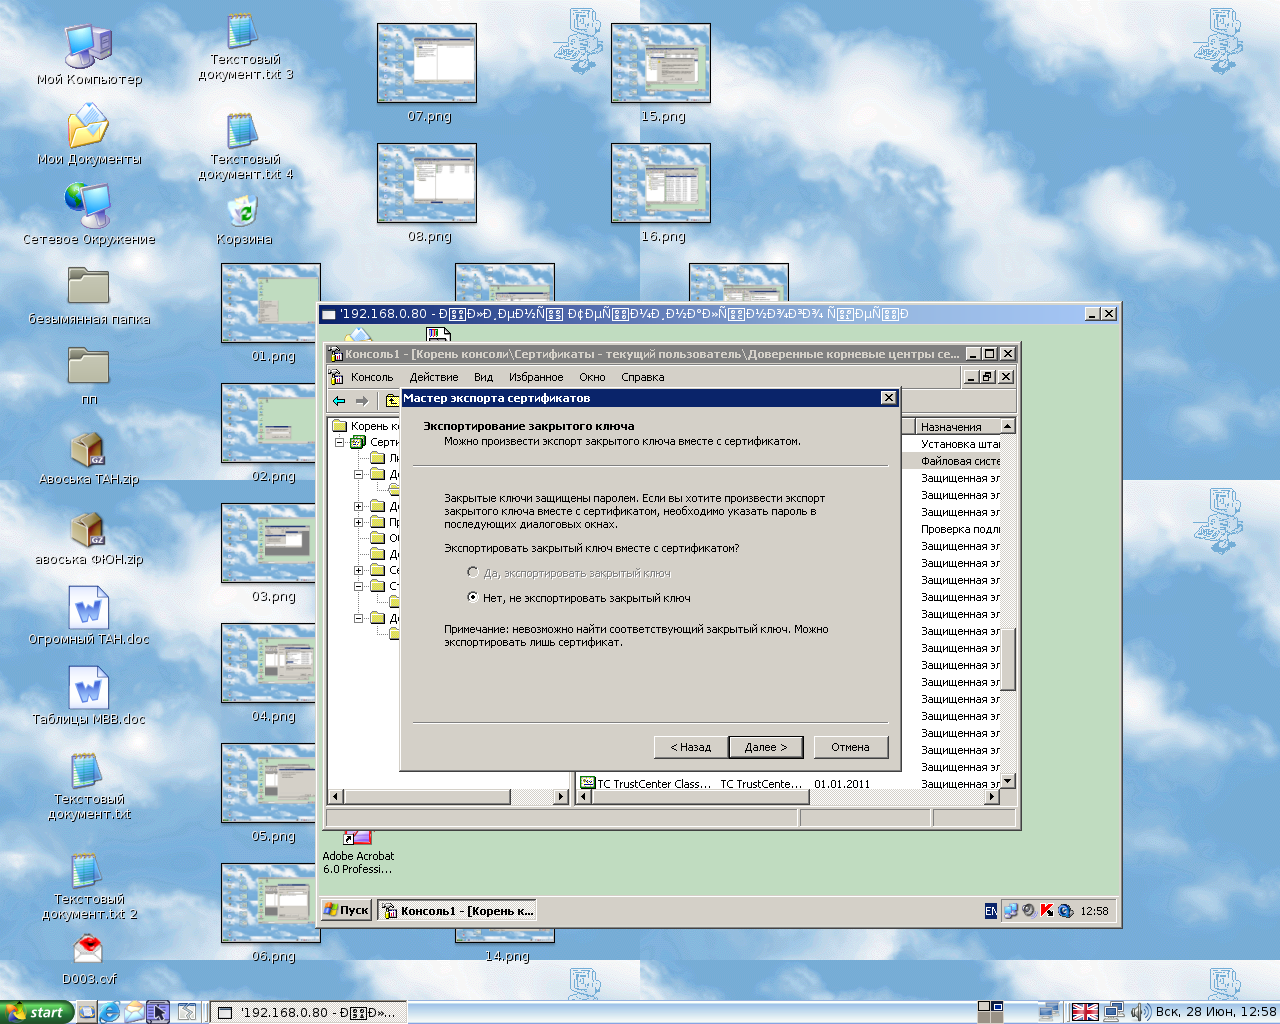1280x1024 pixels.
Task: Click the < Назад button
Action: pos(690,747)
